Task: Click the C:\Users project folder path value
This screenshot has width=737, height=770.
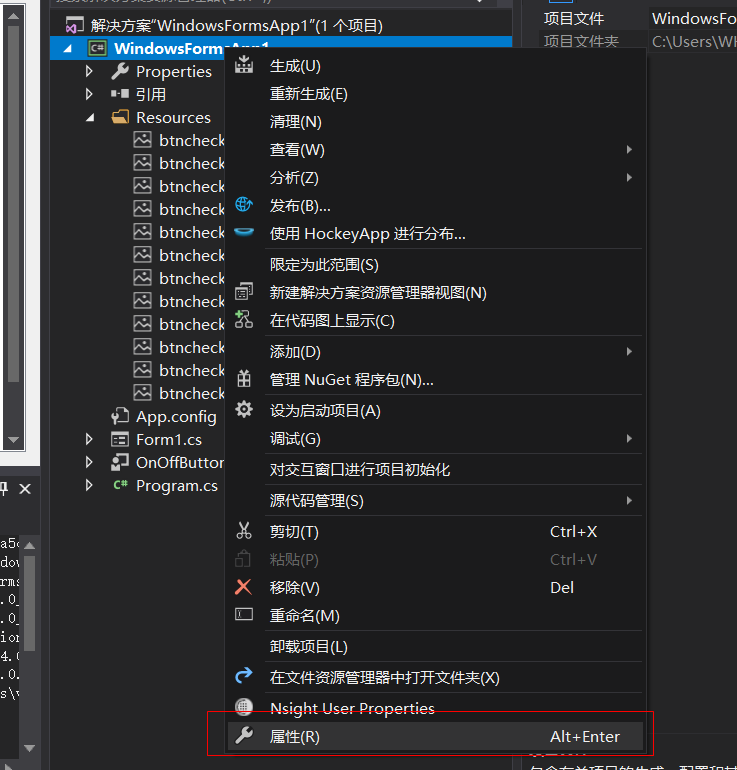Action: tap(694, 42)
